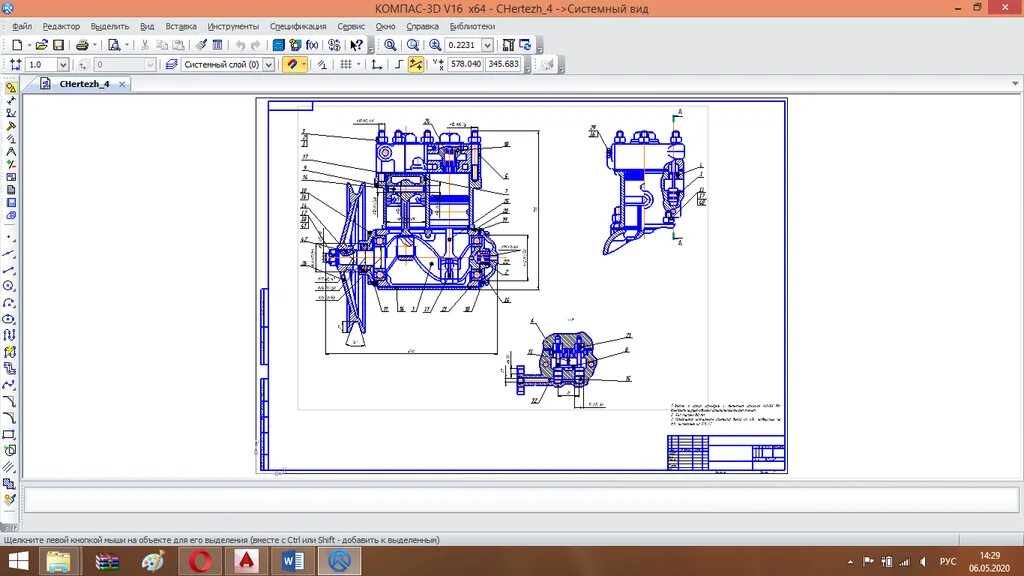Click the layer manager icon

[x=171, y=64]
